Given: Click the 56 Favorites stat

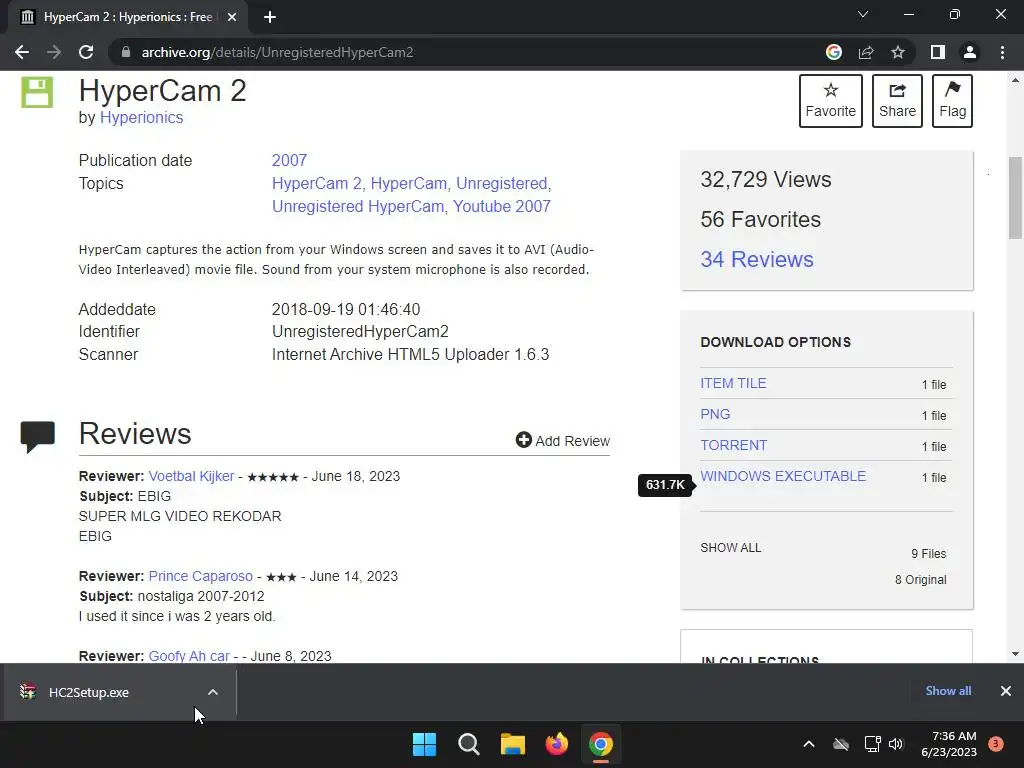Looking at the screenshot, I should point(760,219).
